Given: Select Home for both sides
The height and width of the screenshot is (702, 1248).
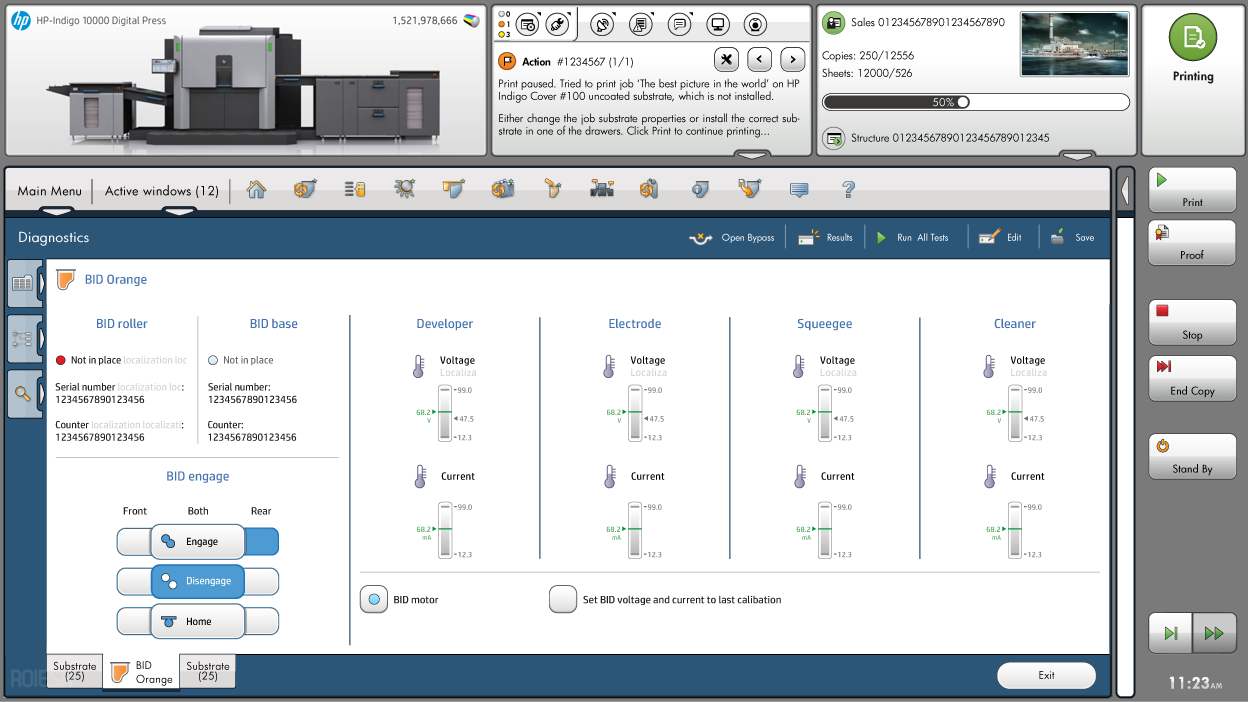Looking at the screenshot, I should pos(198,621).
